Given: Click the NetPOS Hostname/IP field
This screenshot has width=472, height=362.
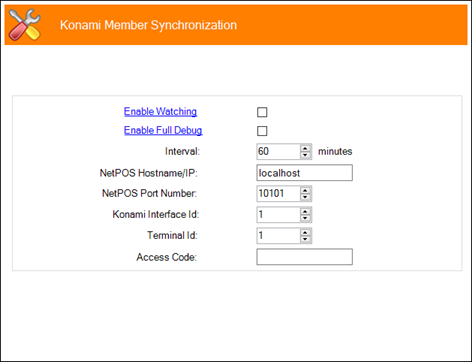Looking at the screenshot, I should tap(304, 173).
